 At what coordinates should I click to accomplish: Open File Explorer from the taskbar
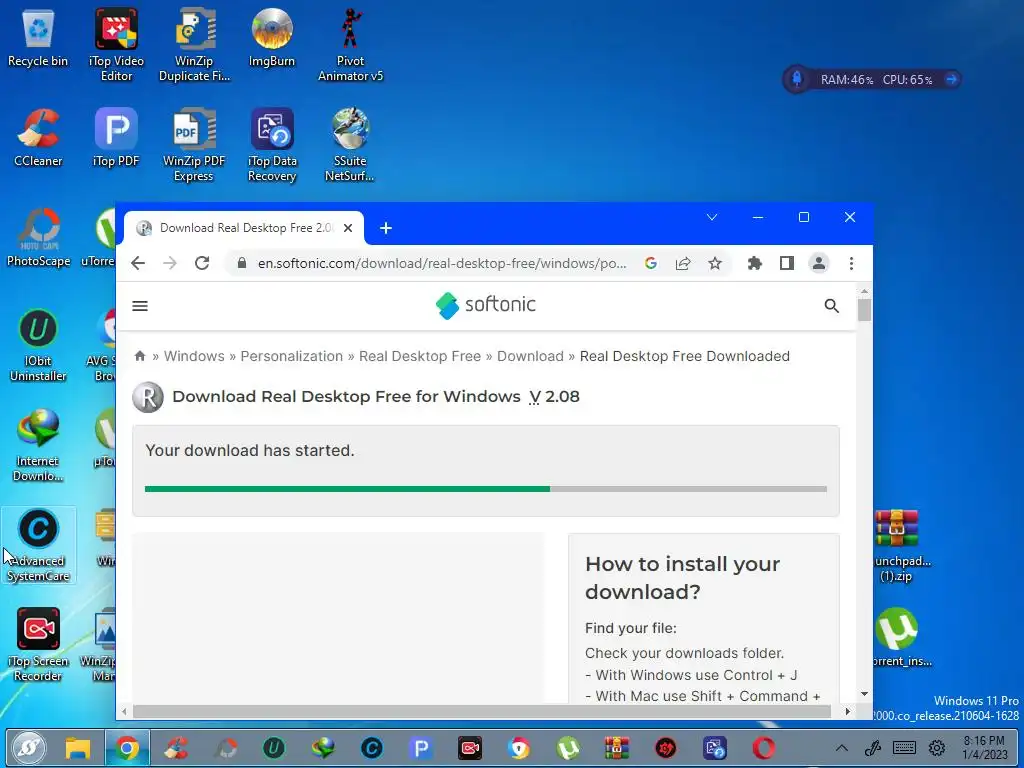click(78, 748)
